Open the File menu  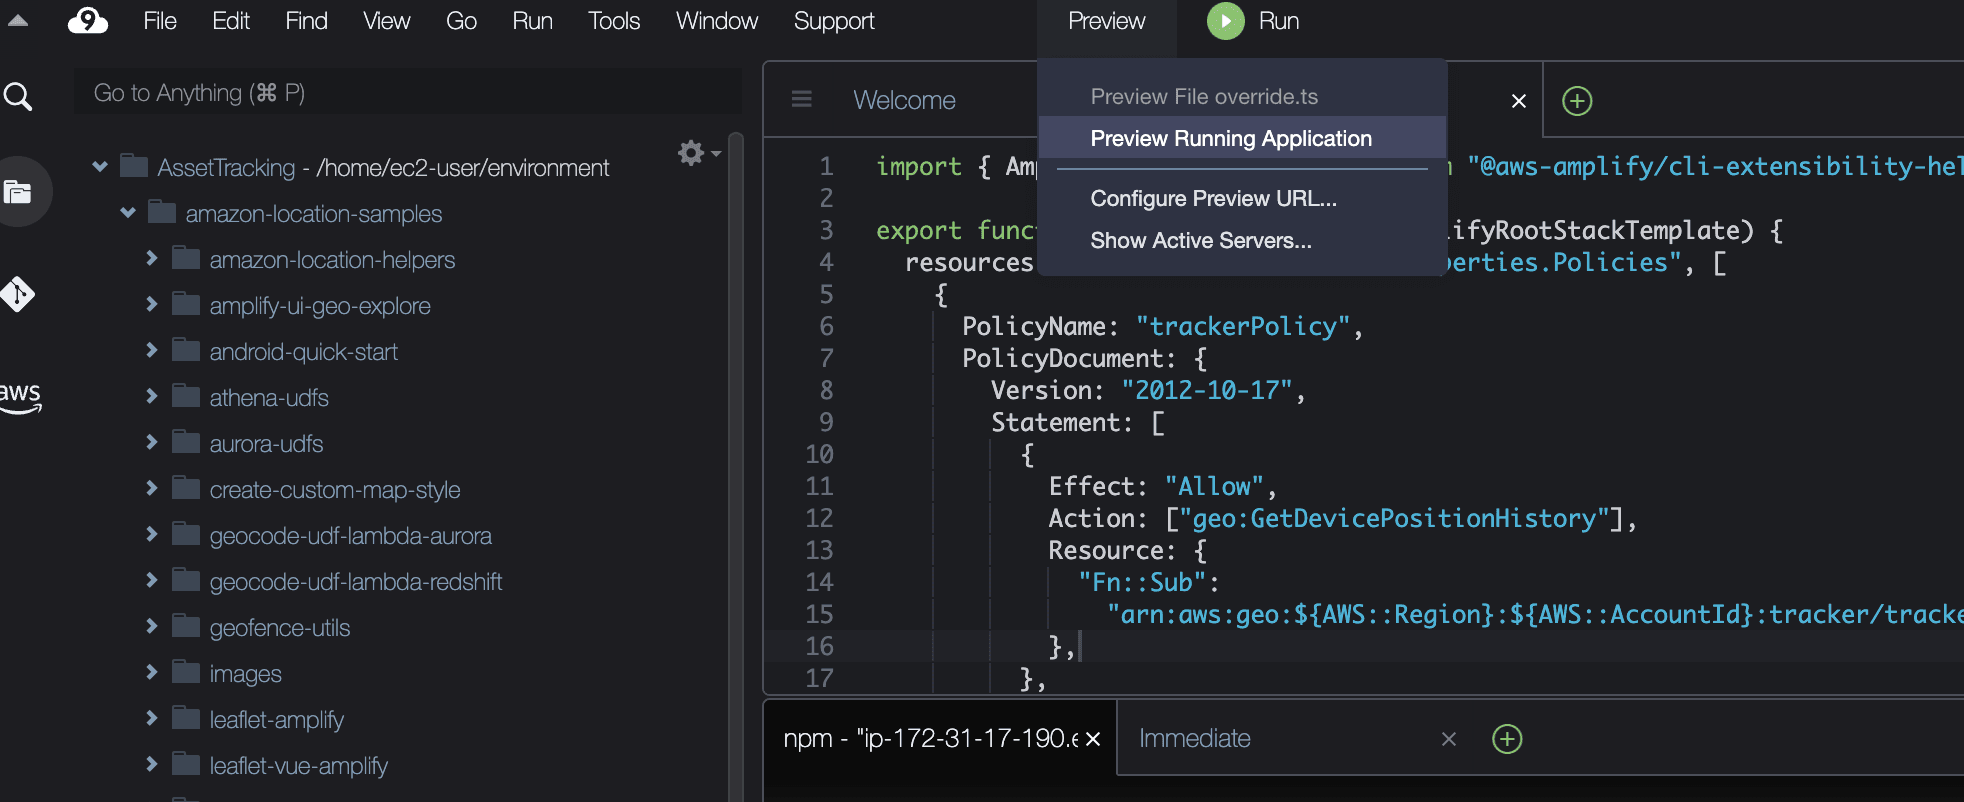pyautogui.click(x=160, y=21)
